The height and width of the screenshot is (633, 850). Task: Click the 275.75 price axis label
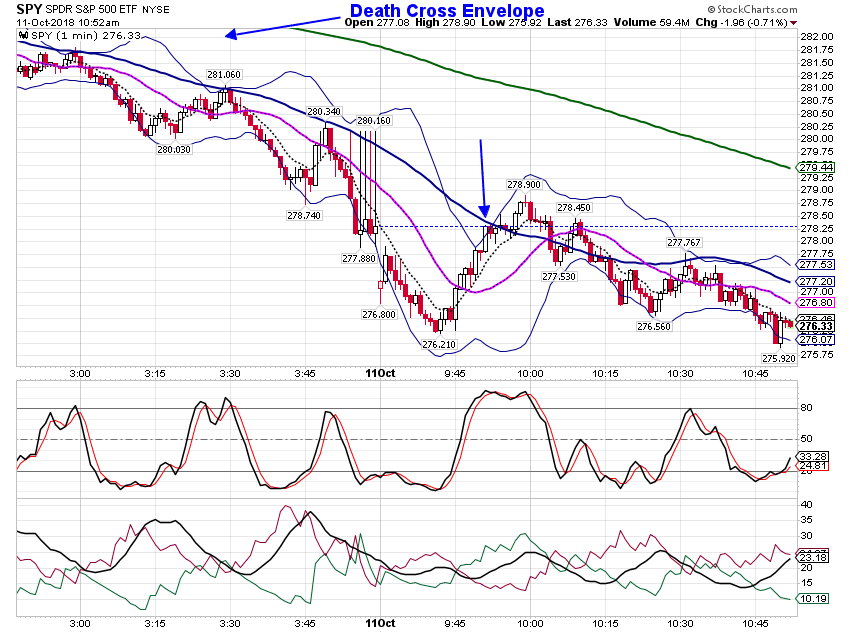817,354
